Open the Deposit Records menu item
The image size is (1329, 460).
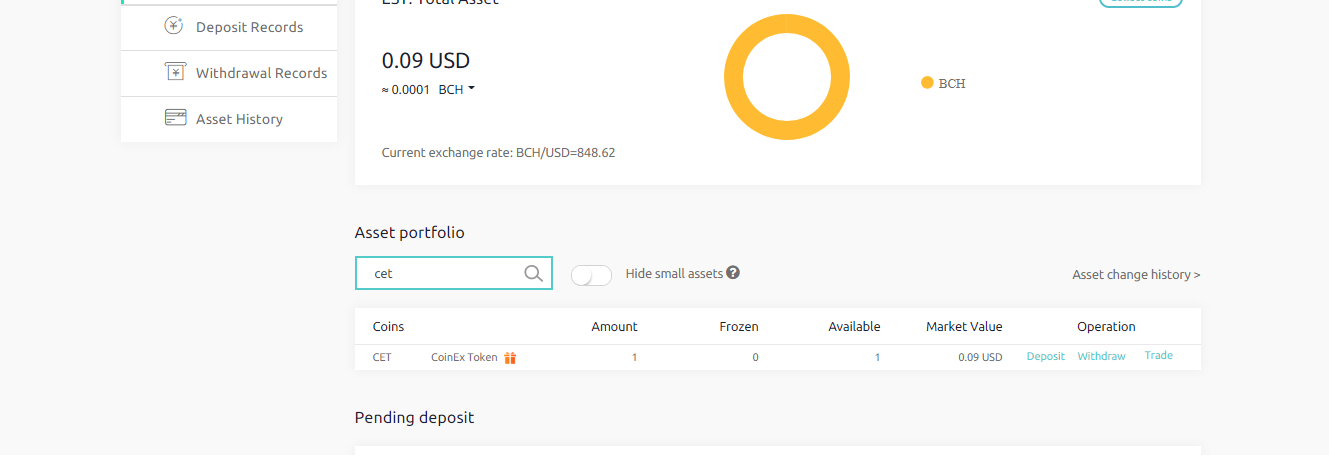[249, 27]
